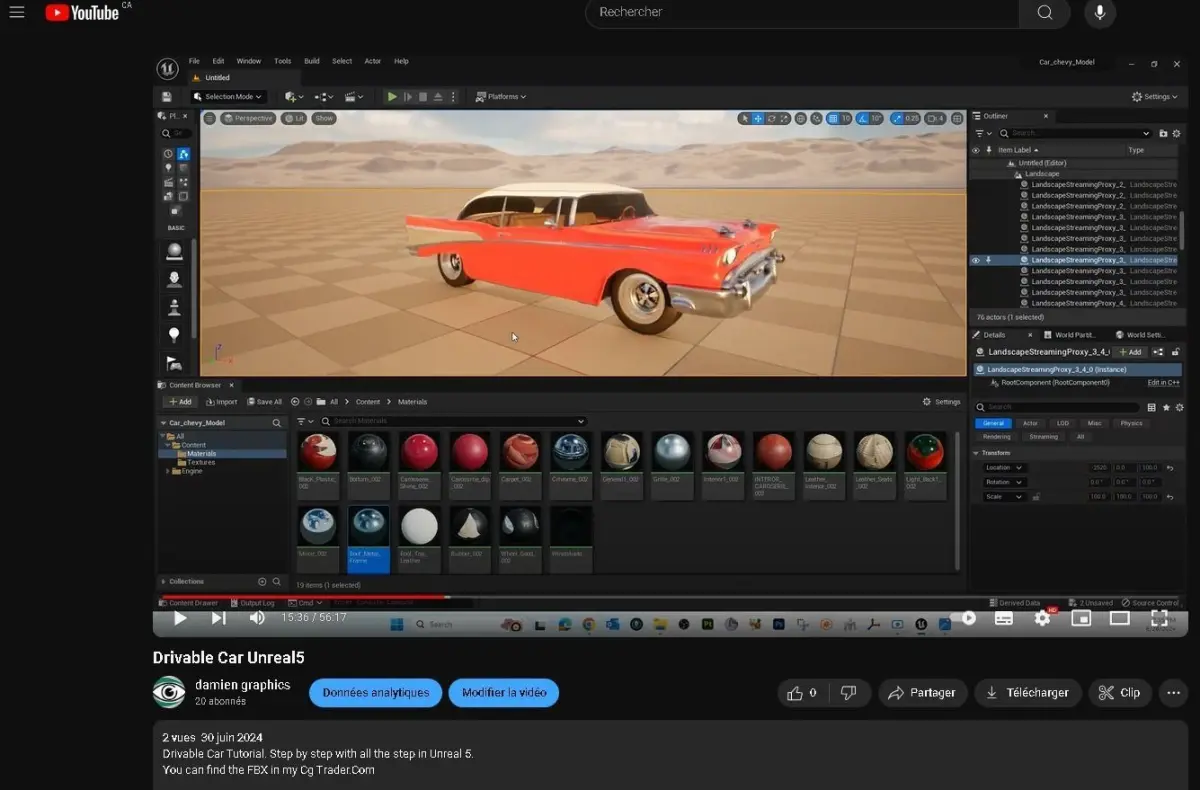The width and height of the screenshot is (1200, 790).
Task: Open the Build menu
Action: [312, 61]
